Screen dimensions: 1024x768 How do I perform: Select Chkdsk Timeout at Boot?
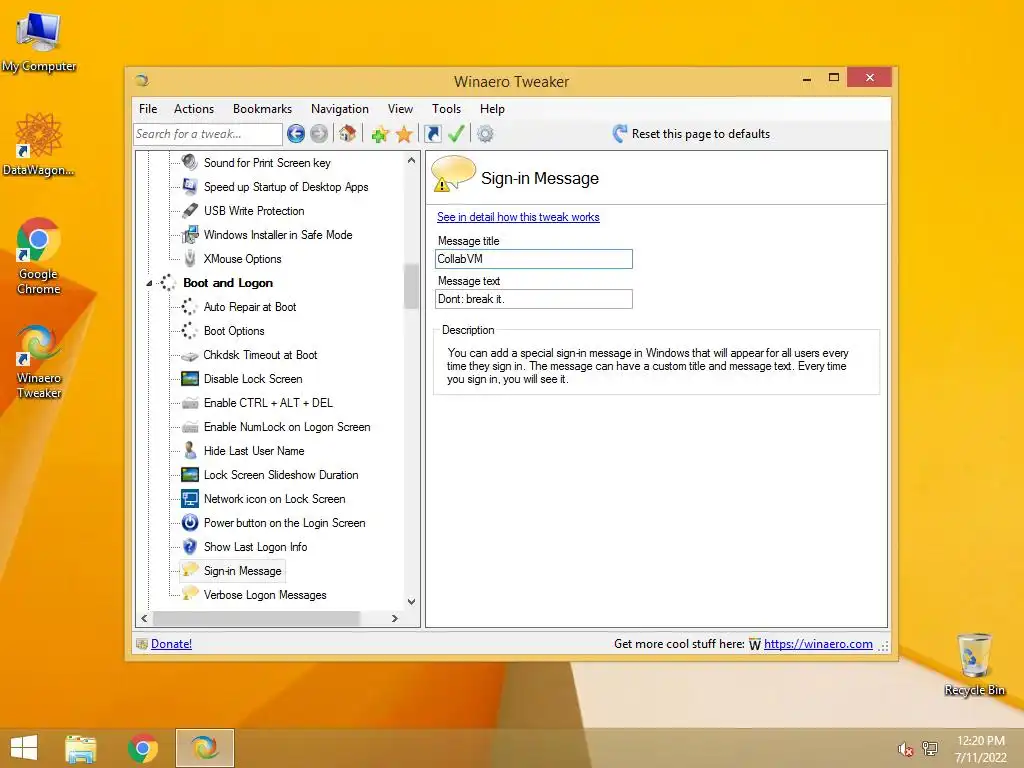261,355
